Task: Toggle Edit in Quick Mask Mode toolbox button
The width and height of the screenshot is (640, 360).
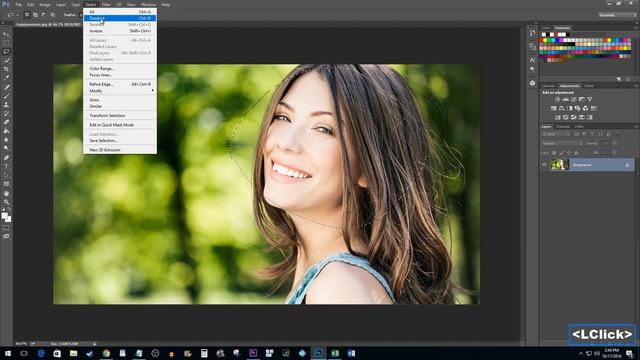Action: coord(6,228)
